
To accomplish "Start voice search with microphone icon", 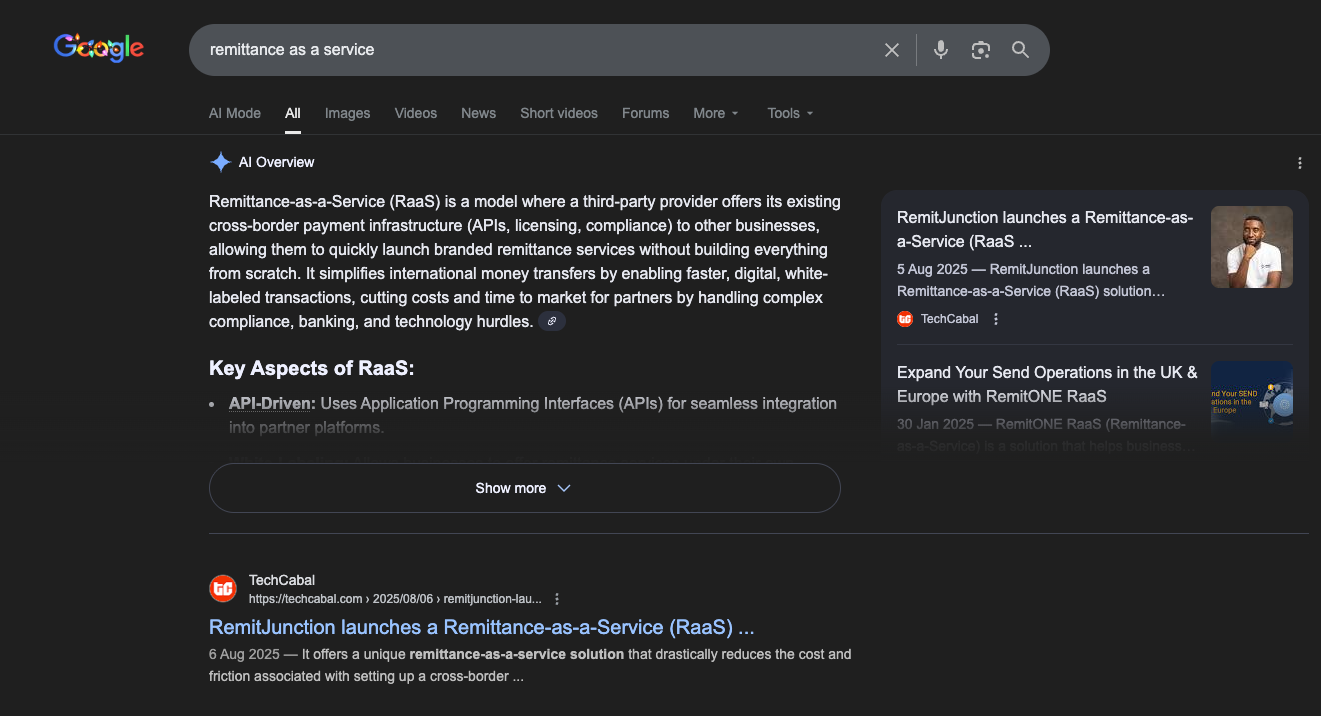I will tap(940, 50).
